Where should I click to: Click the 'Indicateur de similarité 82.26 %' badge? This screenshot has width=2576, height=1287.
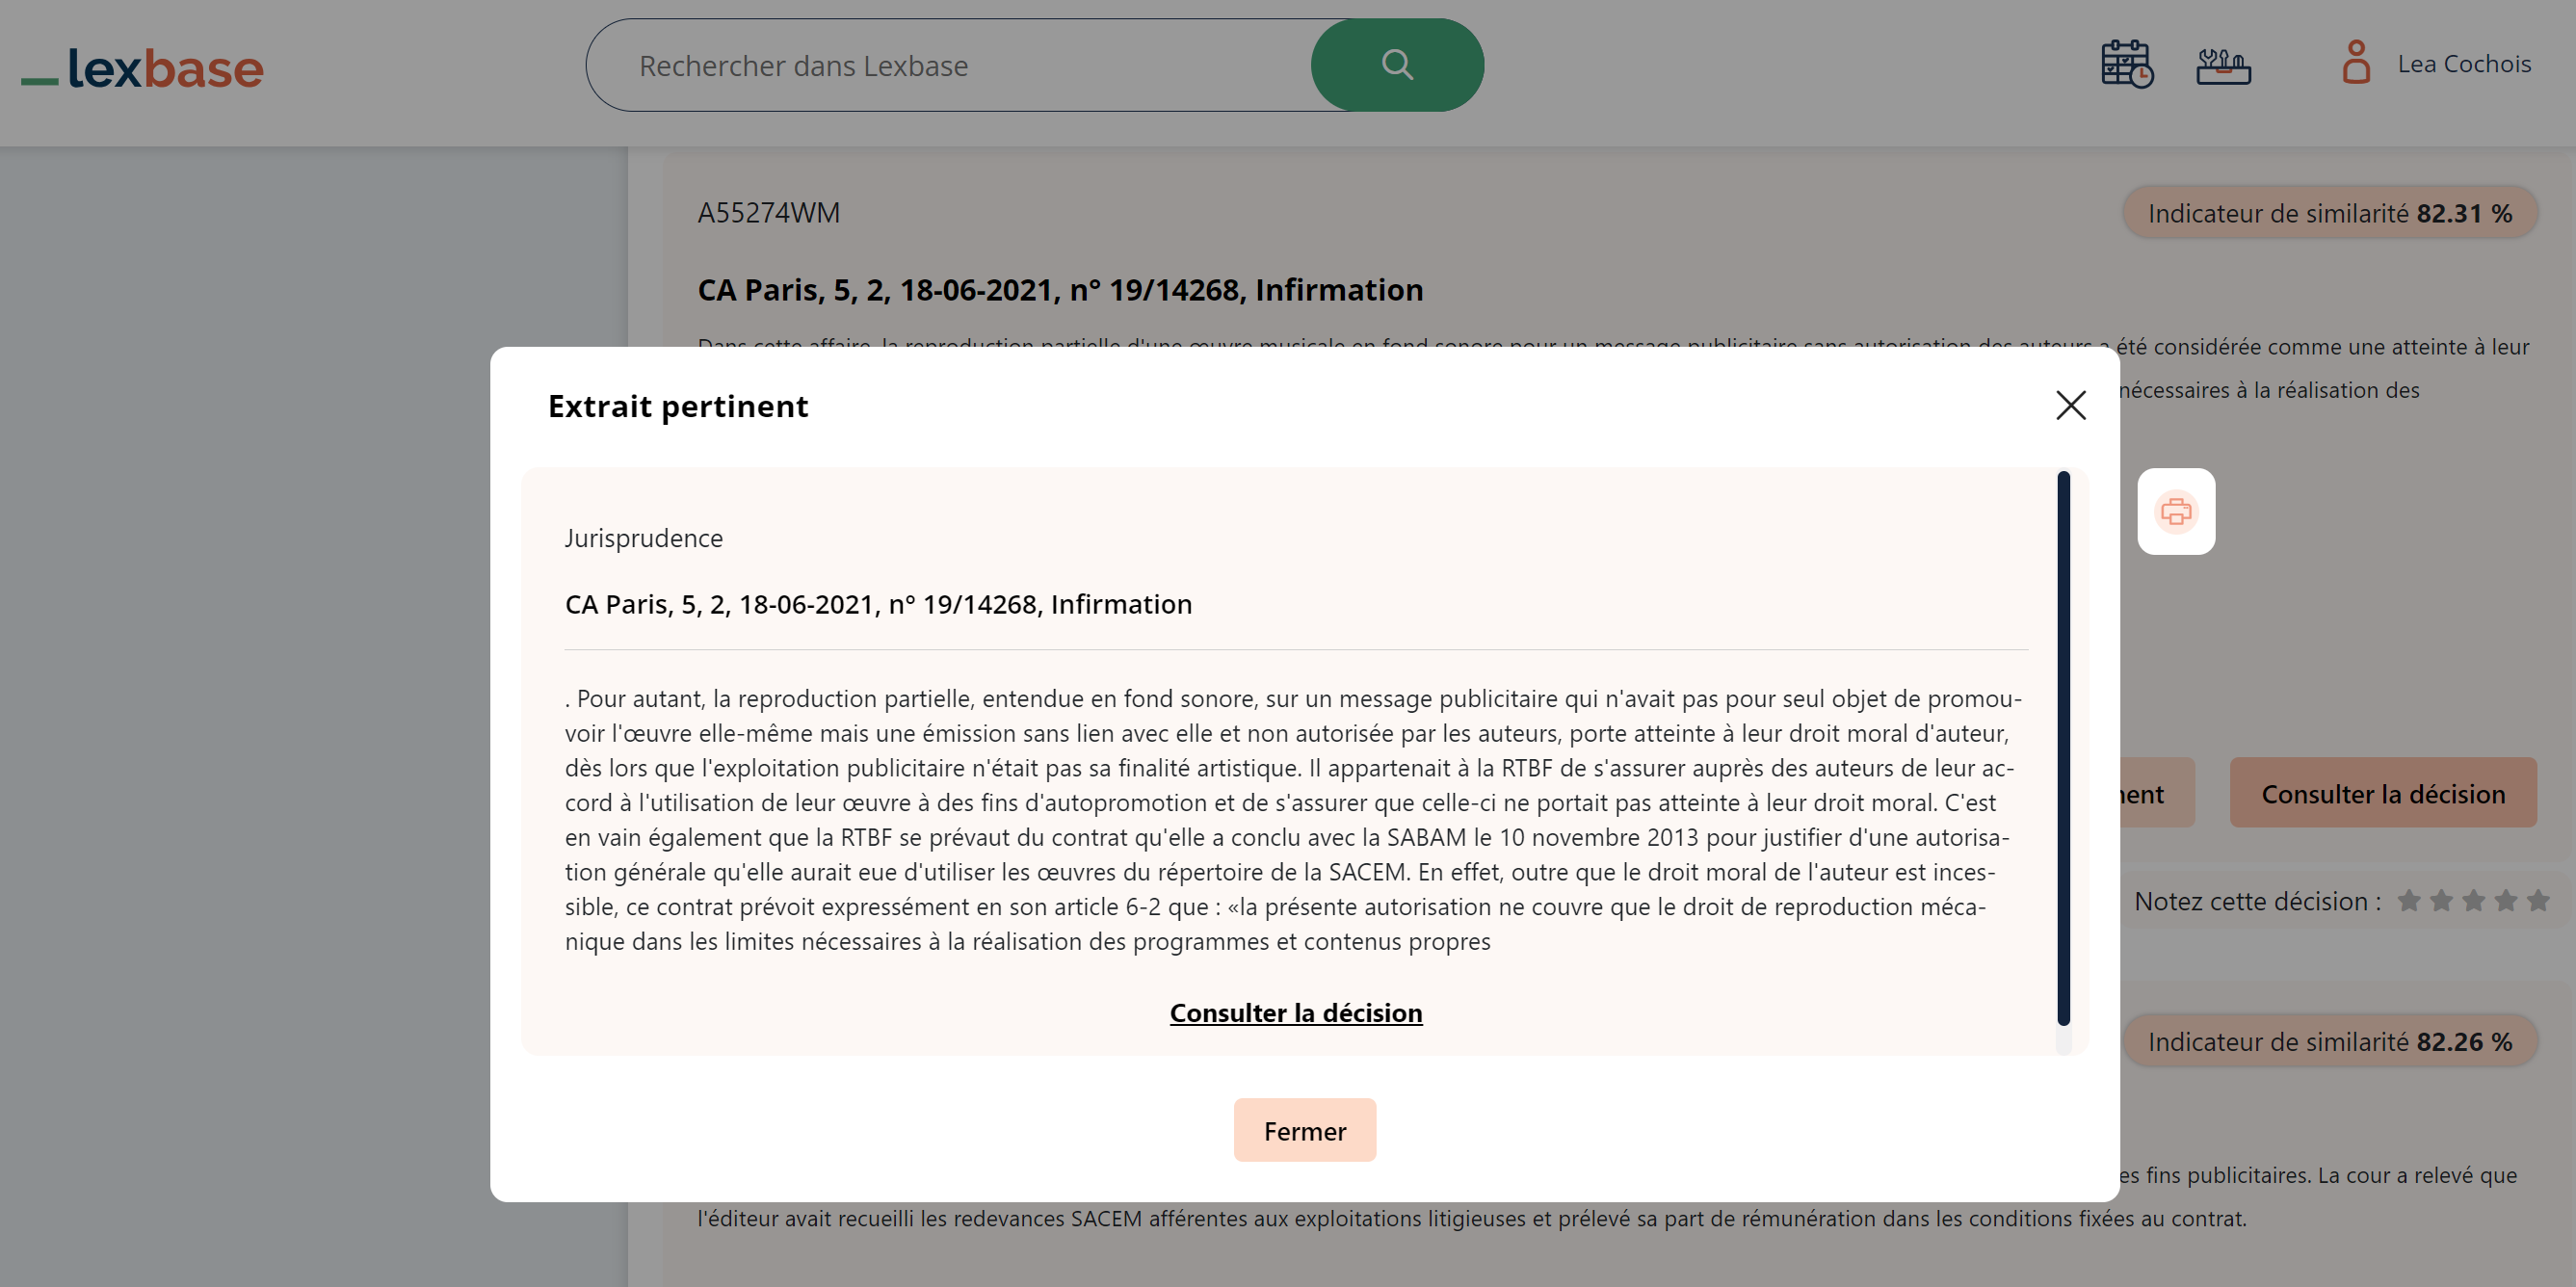coord(2330,1041)
